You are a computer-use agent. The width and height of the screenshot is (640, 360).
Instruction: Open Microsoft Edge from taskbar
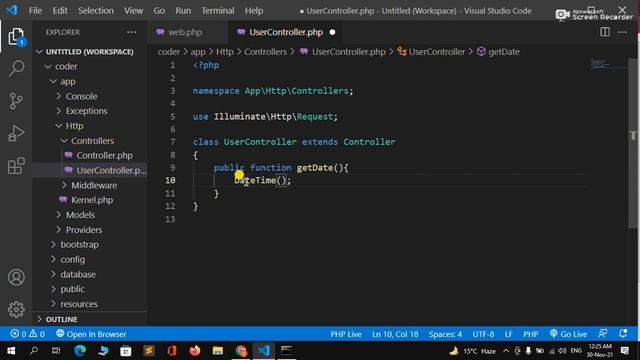[80, 351]
